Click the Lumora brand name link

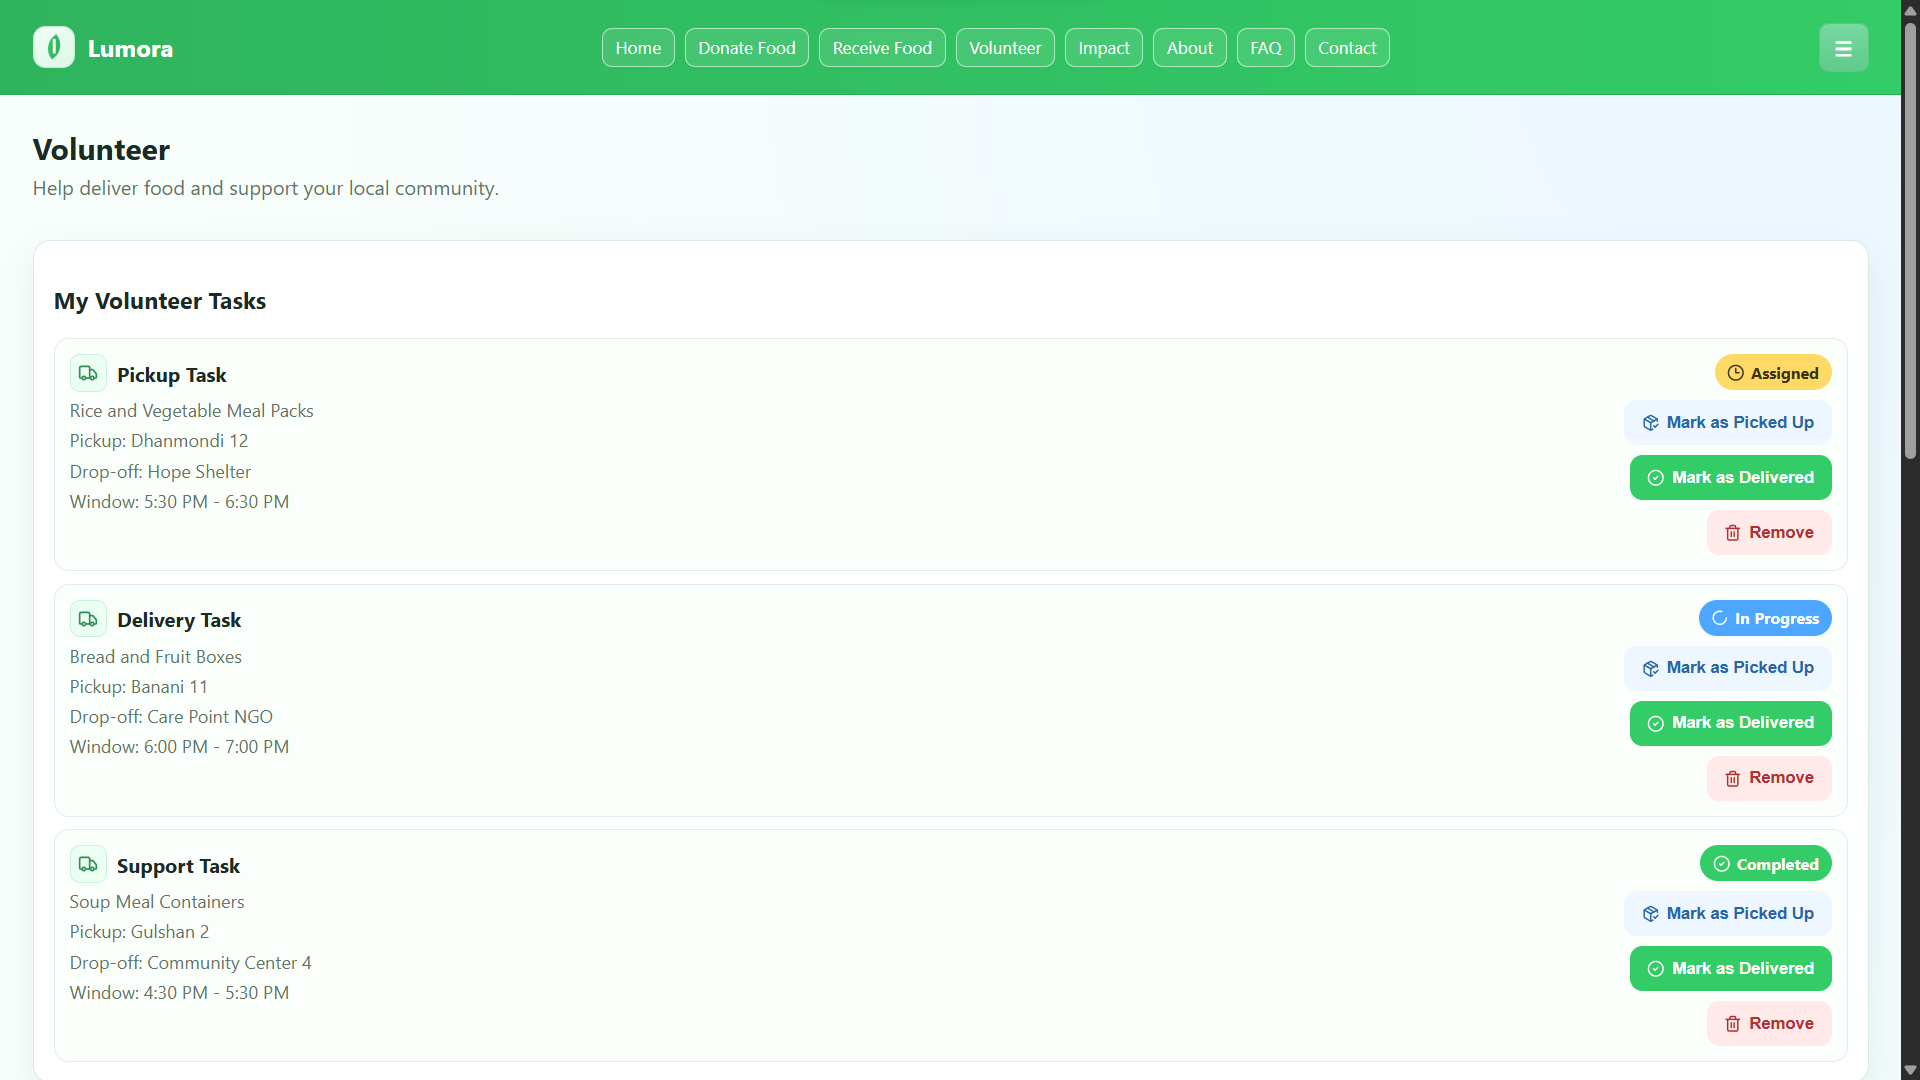(130, 48)
